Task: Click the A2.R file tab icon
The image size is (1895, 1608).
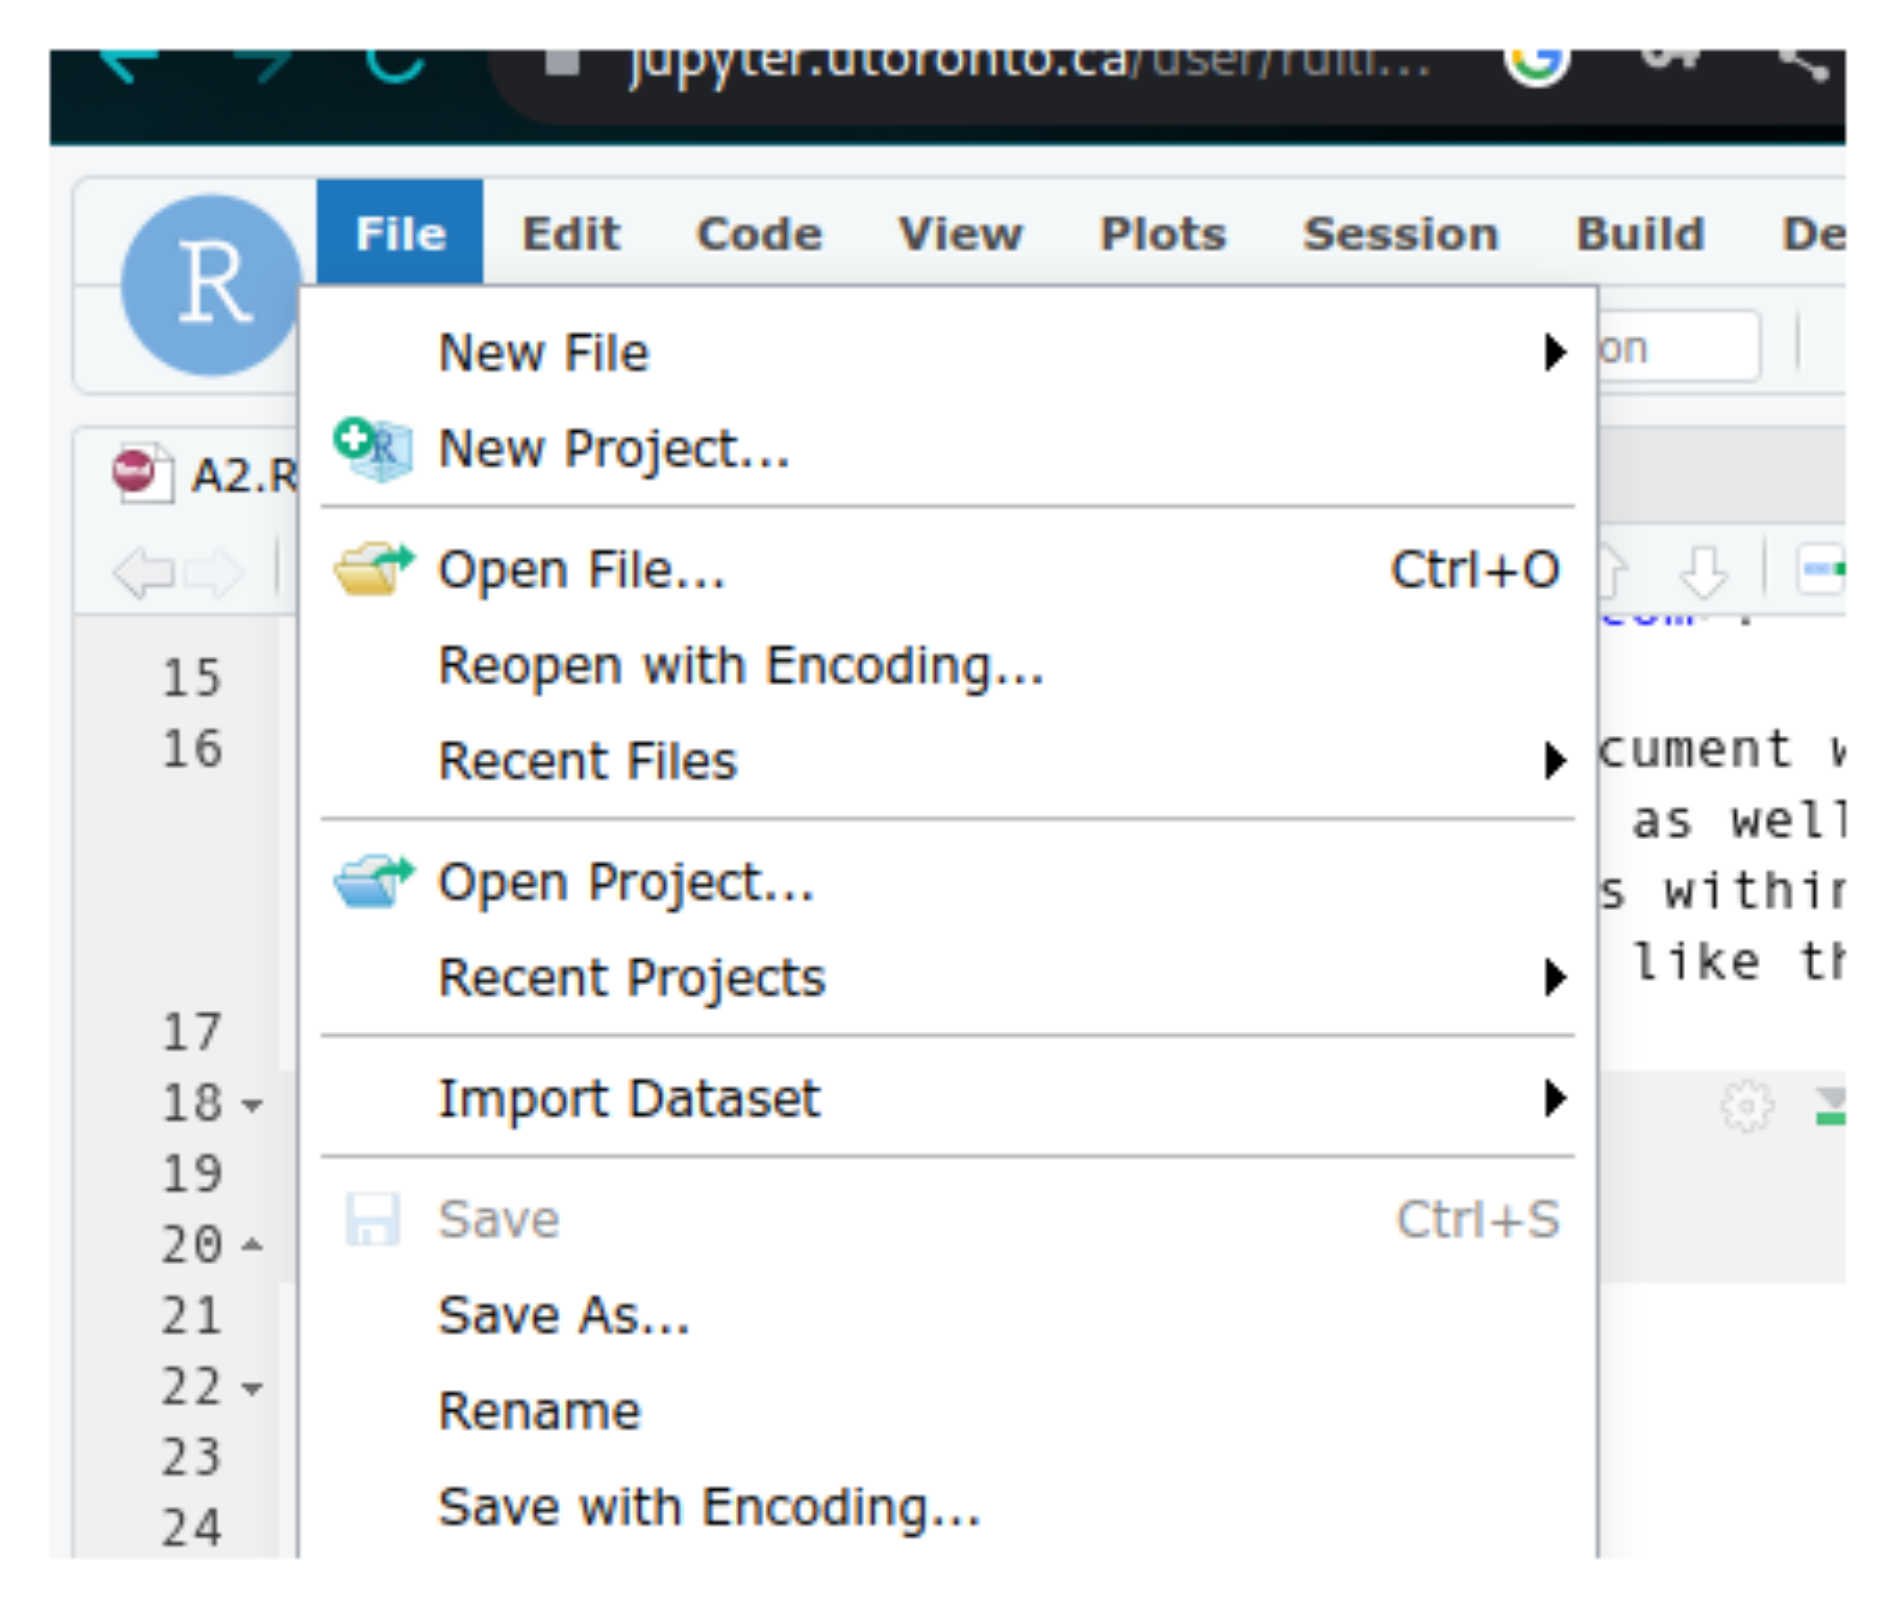Action: pos(141,473)
